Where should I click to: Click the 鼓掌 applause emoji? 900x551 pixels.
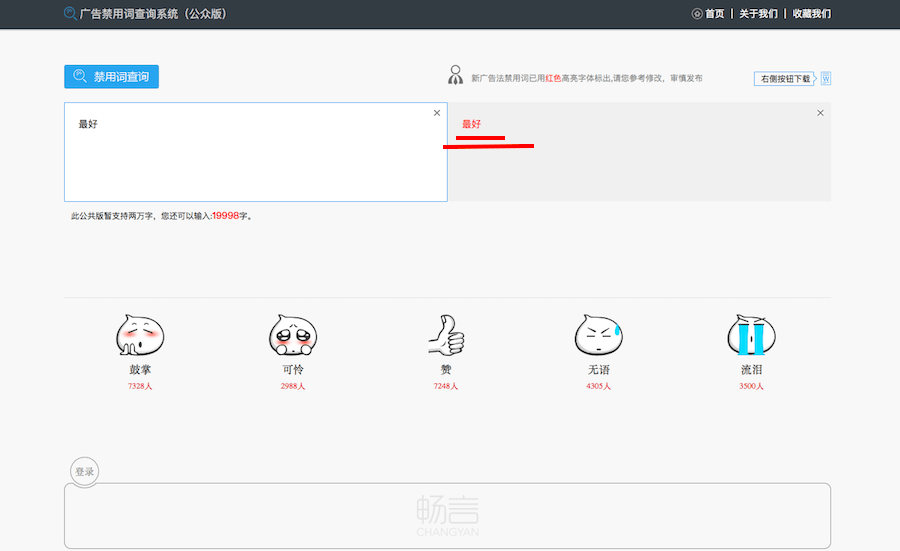(139, 335)
